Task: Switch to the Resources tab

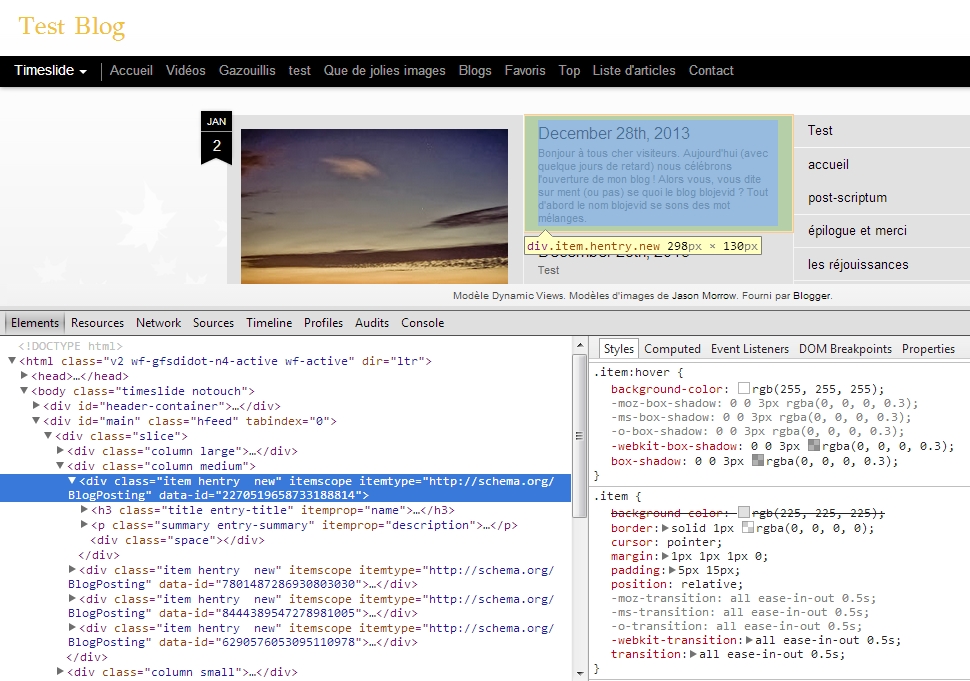Action: pyautogui.click(x=97, y=323)
